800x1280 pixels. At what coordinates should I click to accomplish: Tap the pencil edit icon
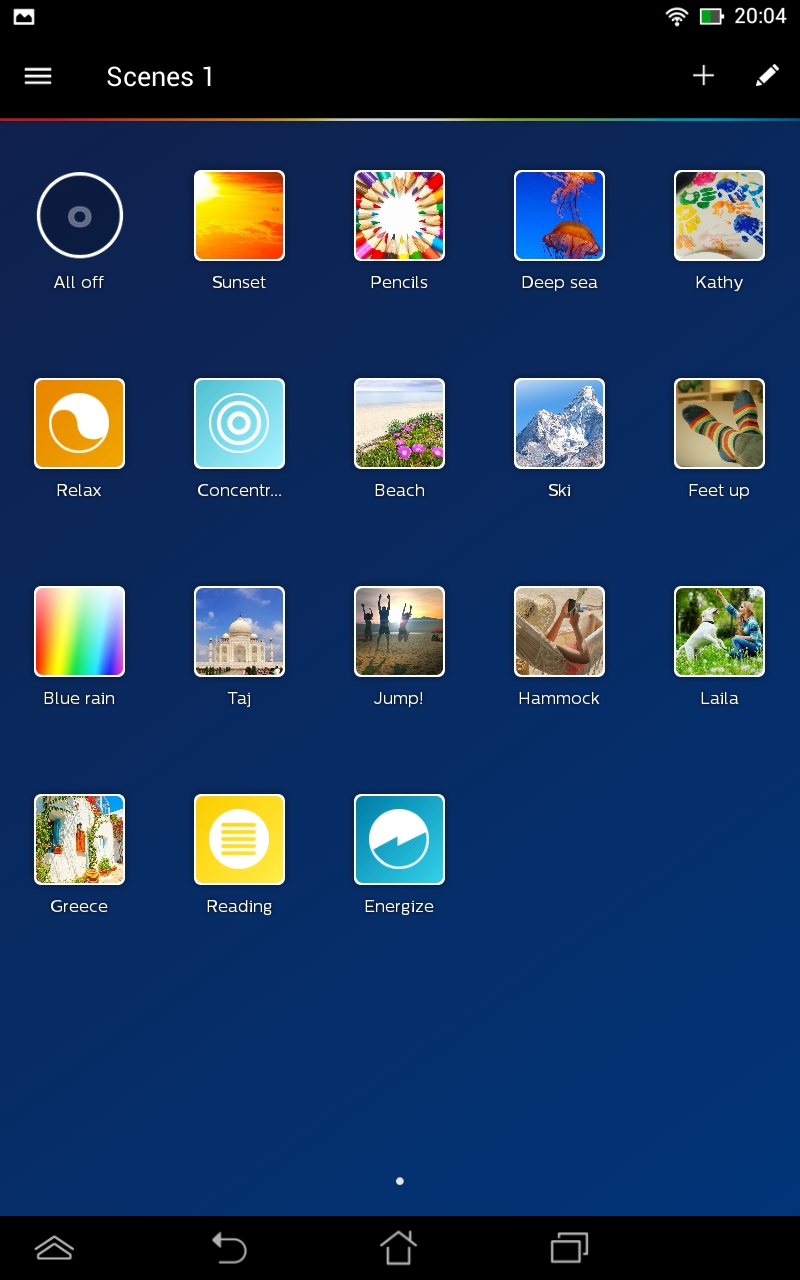[x=767, y=76]
